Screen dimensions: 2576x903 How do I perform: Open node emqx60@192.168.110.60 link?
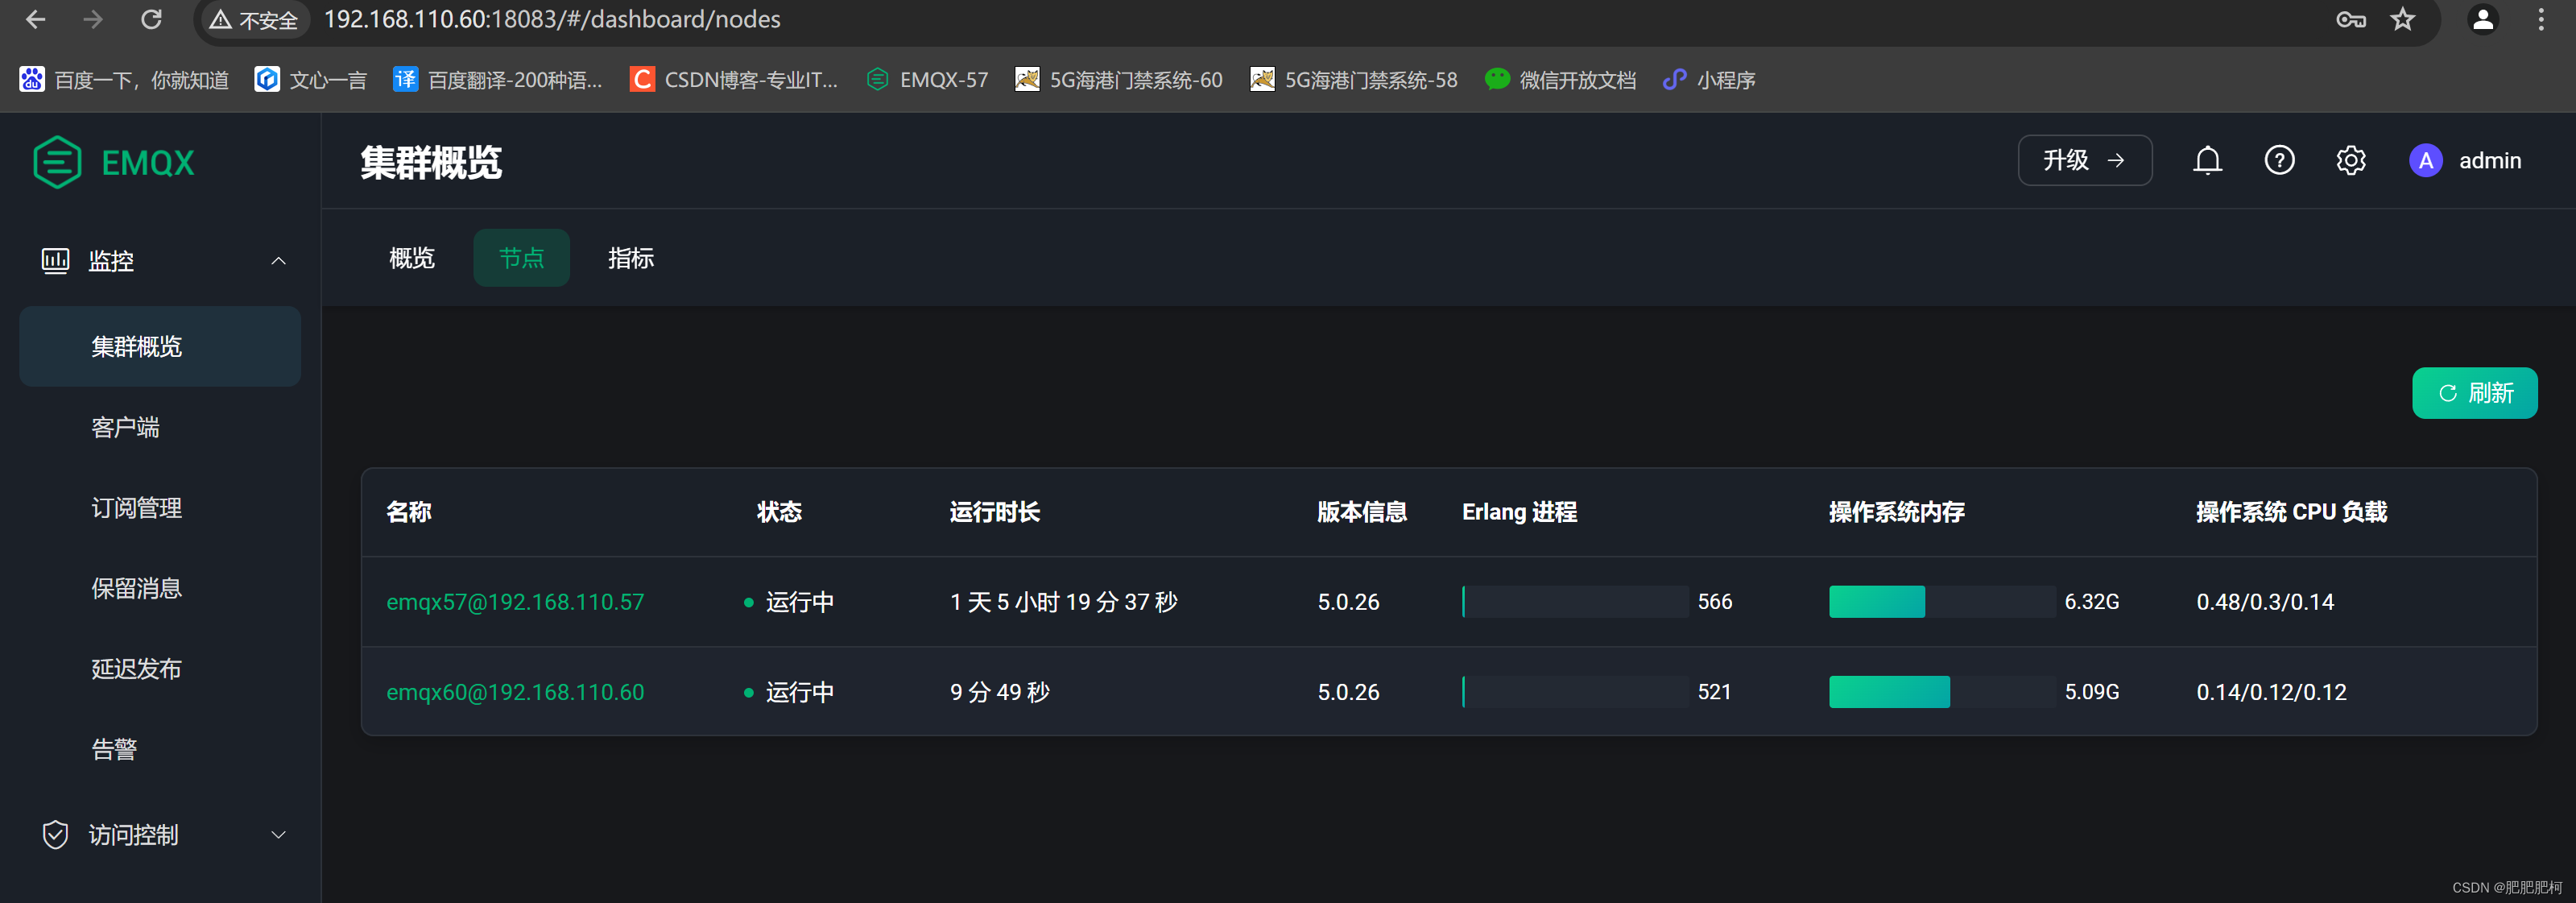(515, 692)
